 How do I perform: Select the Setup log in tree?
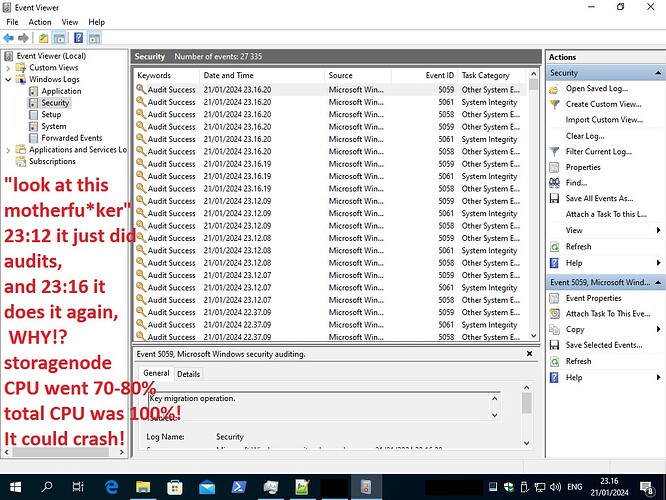pyautogui.click(x=51, y=115)
